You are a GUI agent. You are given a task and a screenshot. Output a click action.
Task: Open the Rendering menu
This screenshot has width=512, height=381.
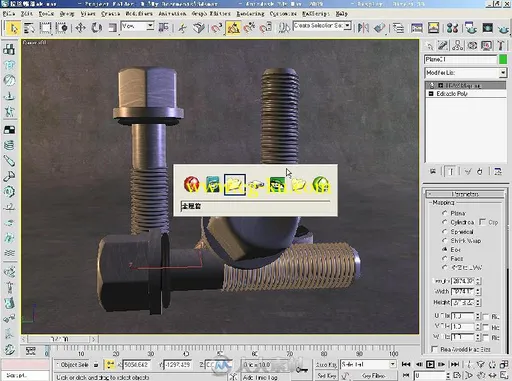250,14
